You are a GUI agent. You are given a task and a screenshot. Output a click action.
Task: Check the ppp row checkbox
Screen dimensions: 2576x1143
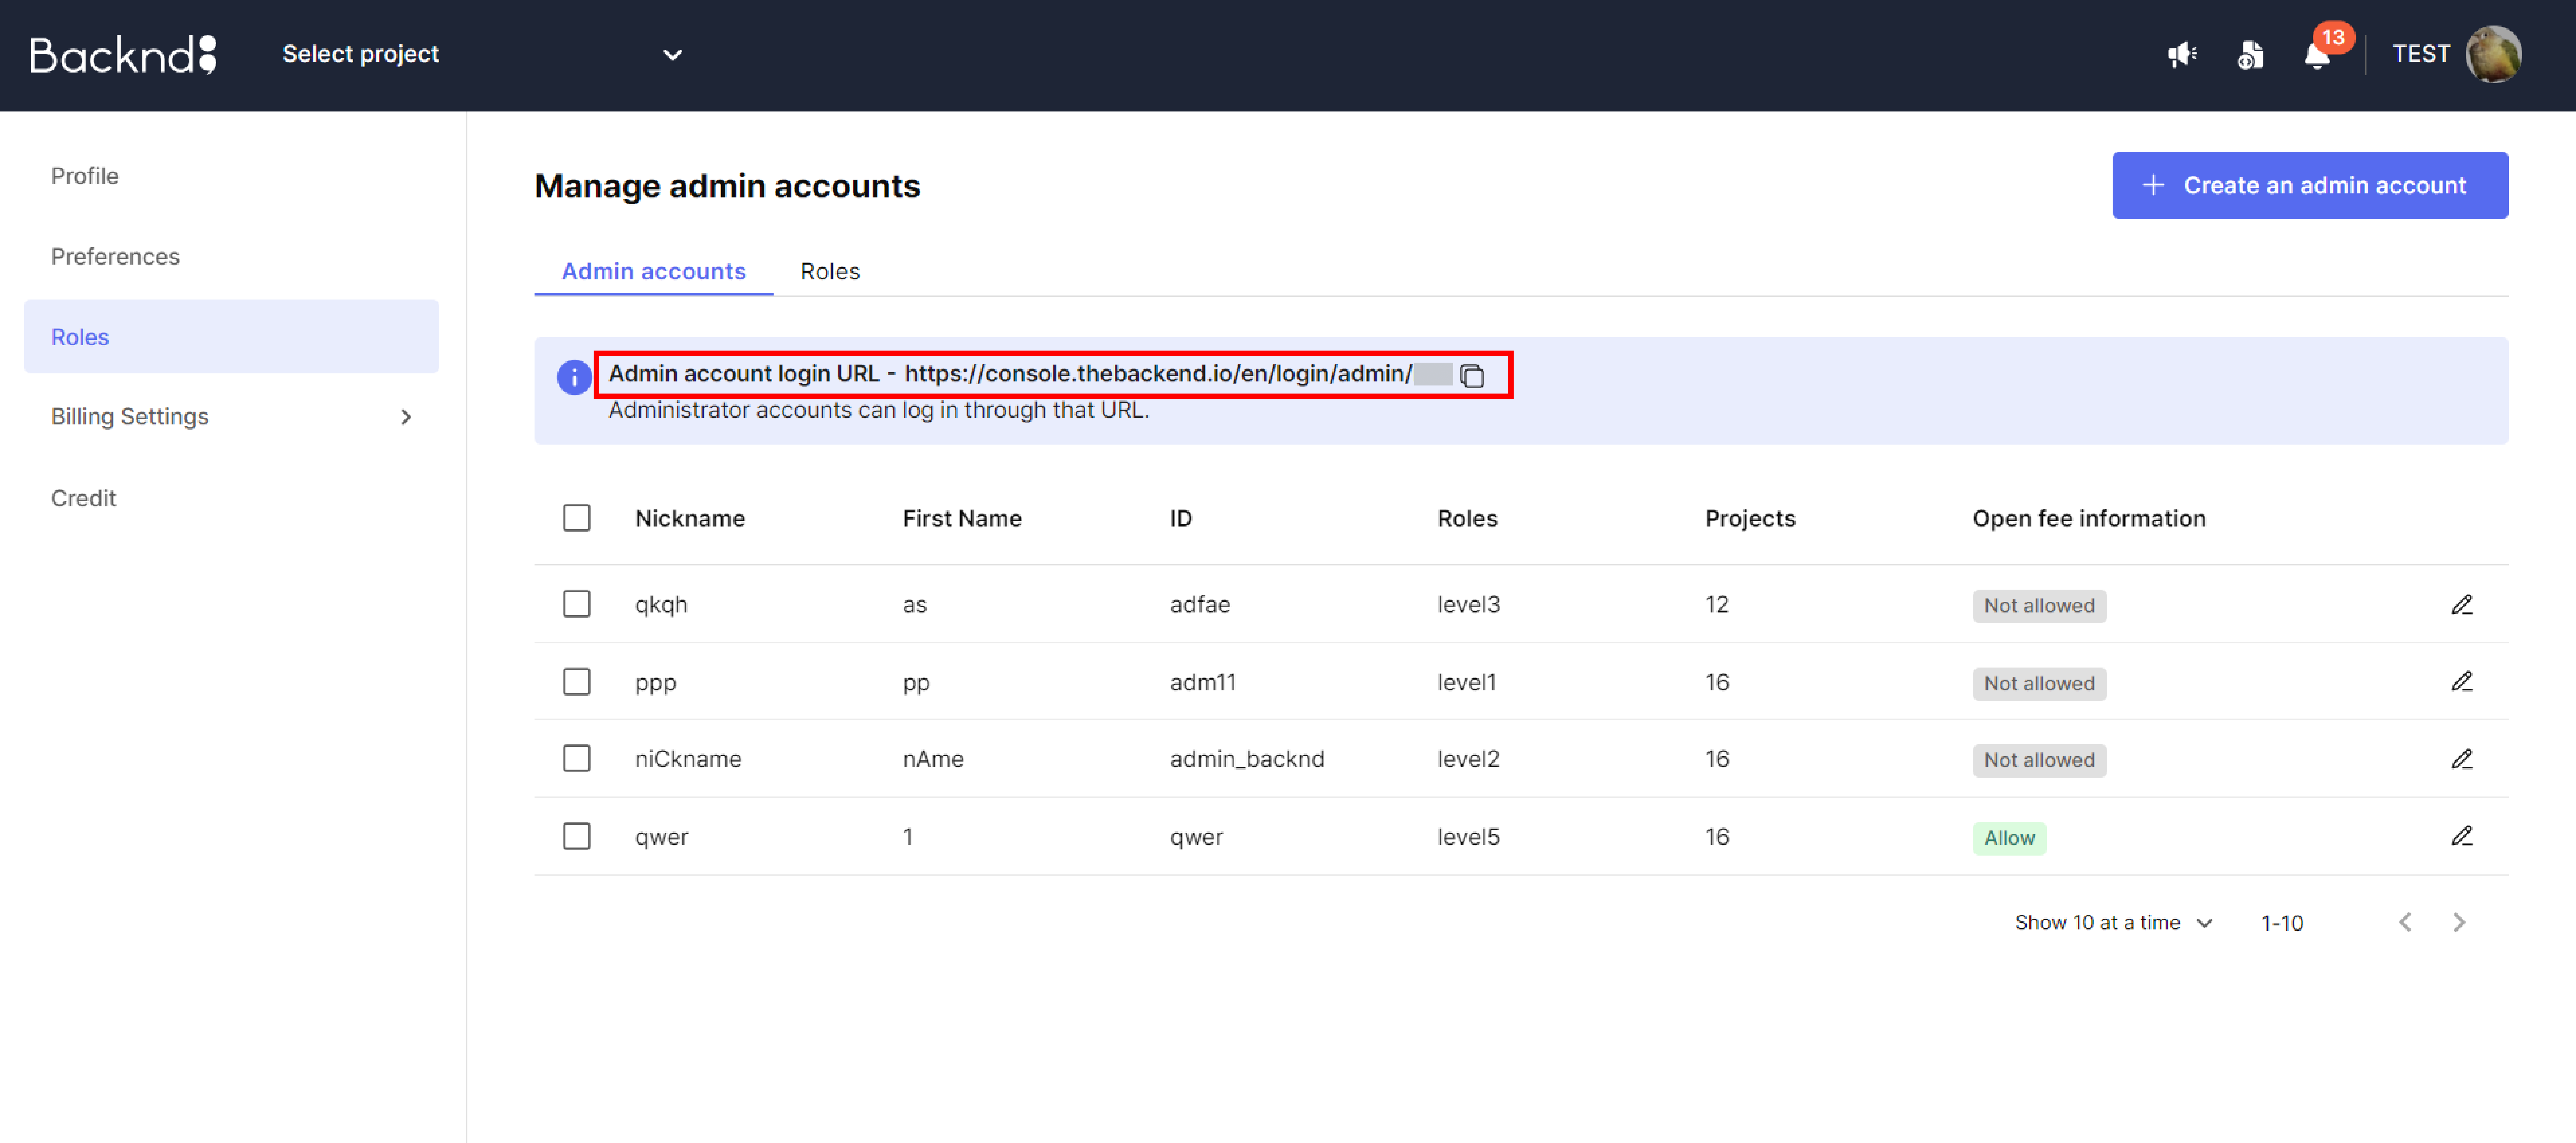[577, 682]
